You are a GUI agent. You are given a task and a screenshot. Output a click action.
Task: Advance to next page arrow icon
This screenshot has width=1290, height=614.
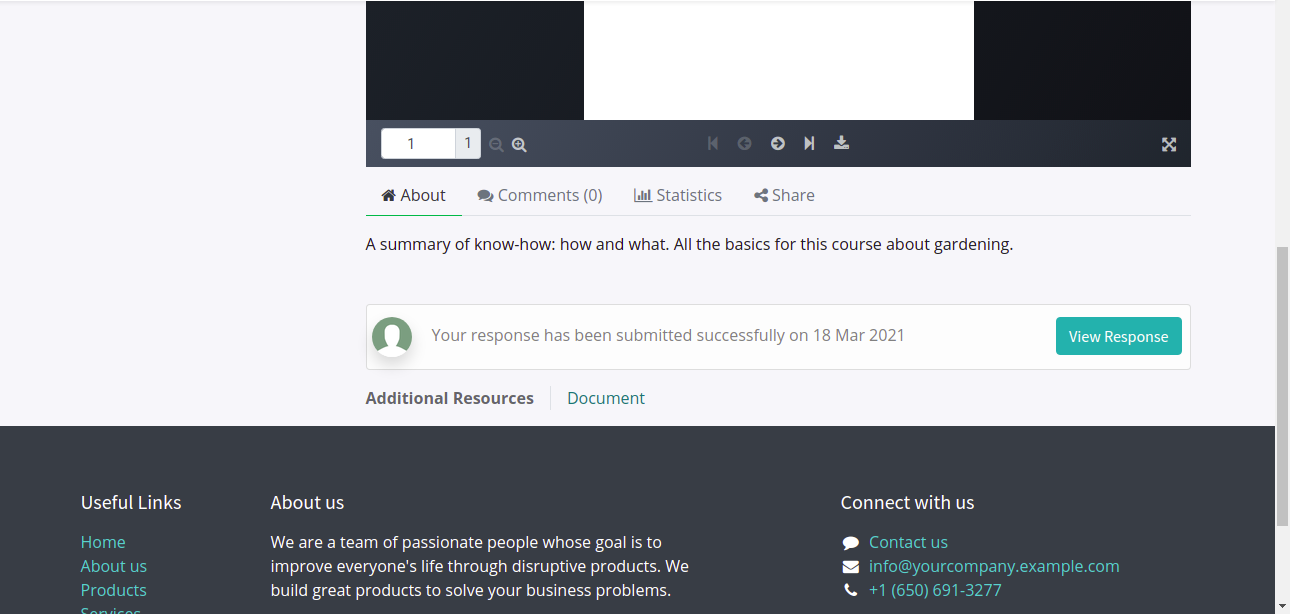click(x=777, y=143)
